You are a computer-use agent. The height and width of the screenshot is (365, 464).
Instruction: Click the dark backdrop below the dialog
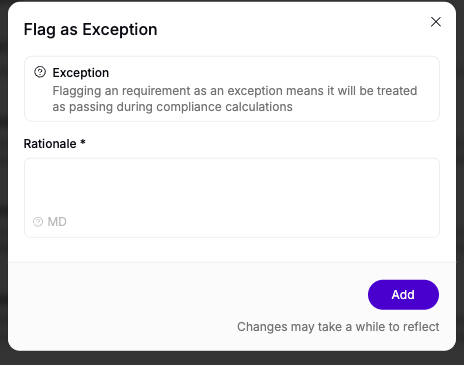coord(232,359)
